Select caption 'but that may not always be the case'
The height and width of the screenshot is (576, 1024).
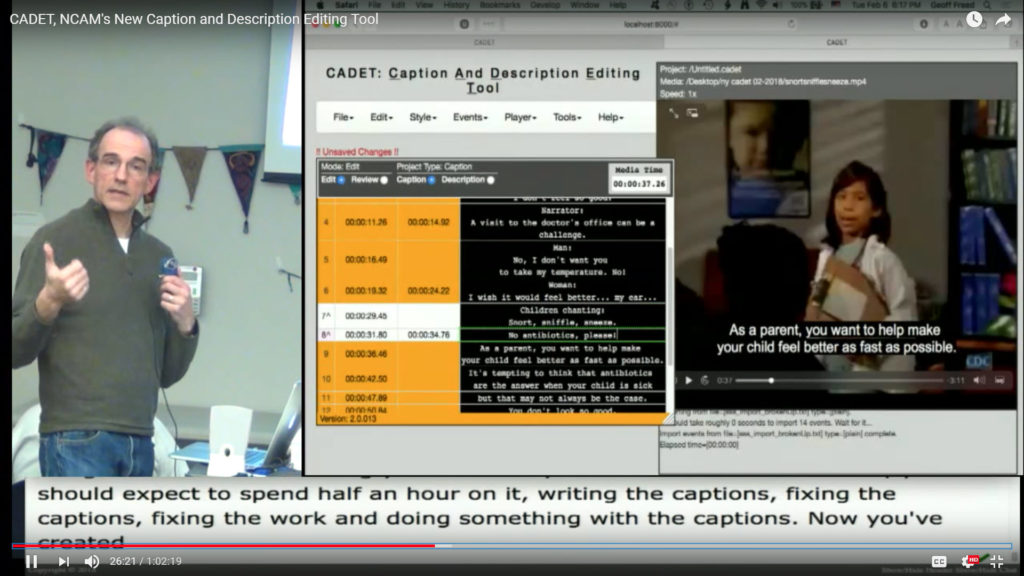tap(562, 398)
